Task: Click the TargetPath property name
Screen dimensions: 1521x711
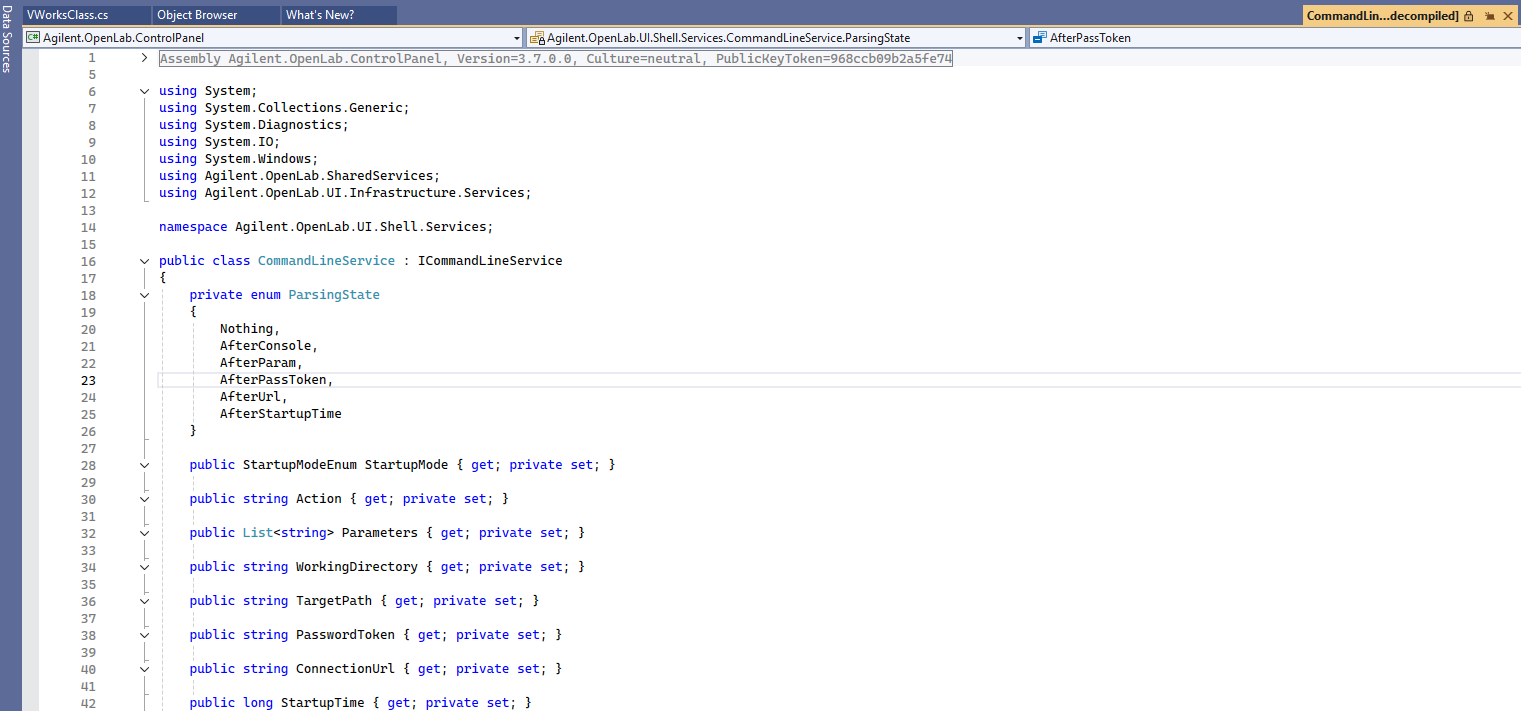Action: (334, 601)
